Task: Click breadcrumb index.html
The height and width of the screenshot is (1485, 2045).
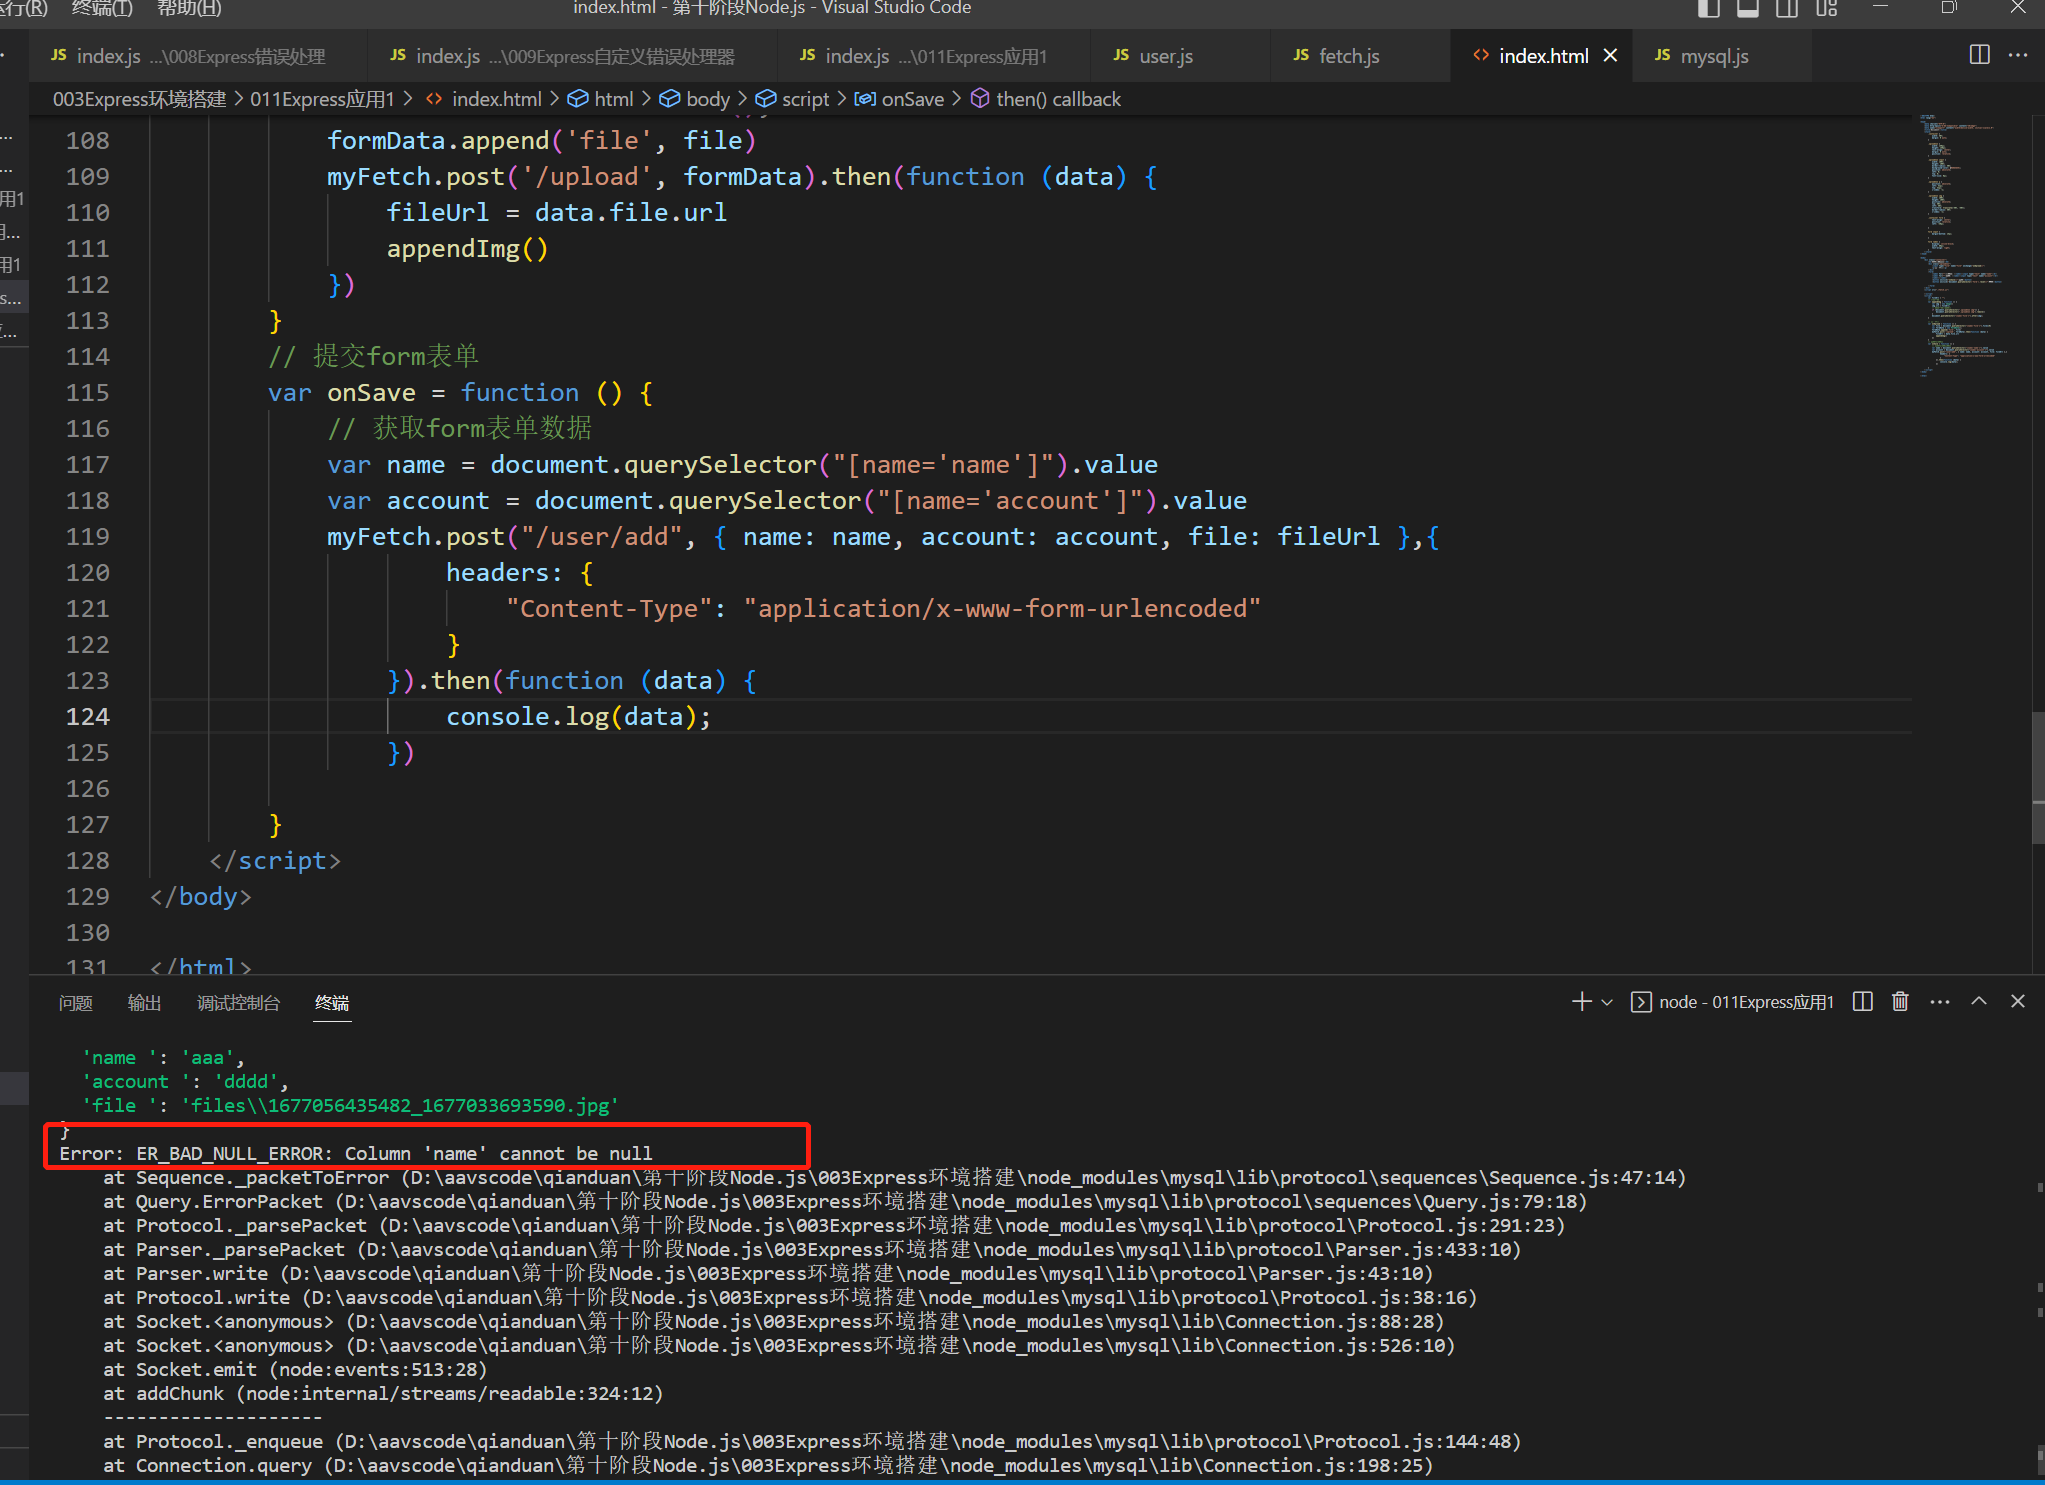Action: coord(484,99)
